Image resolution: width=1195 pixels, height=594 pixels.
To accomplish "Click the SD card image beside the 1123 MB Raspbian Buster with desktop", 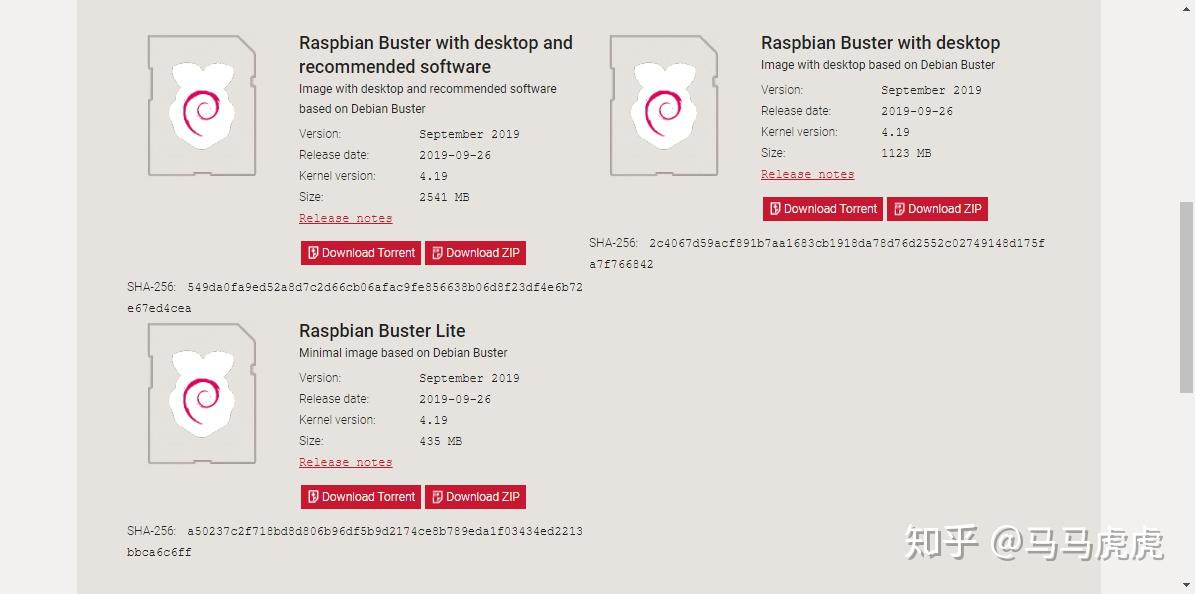I will 664,105.
